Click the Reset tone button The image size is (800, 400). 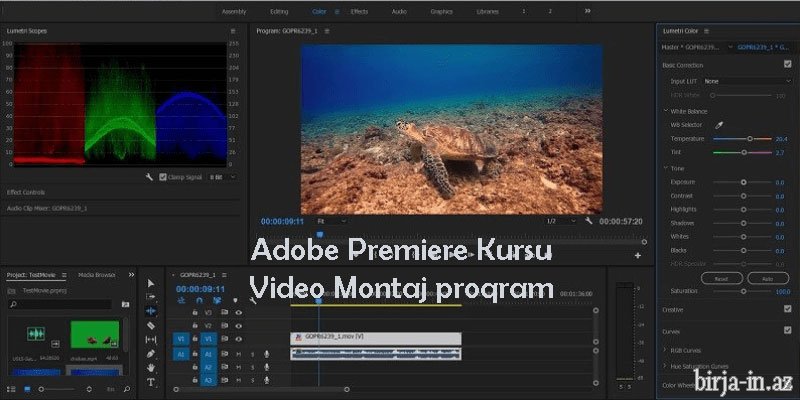pos(721,279)
